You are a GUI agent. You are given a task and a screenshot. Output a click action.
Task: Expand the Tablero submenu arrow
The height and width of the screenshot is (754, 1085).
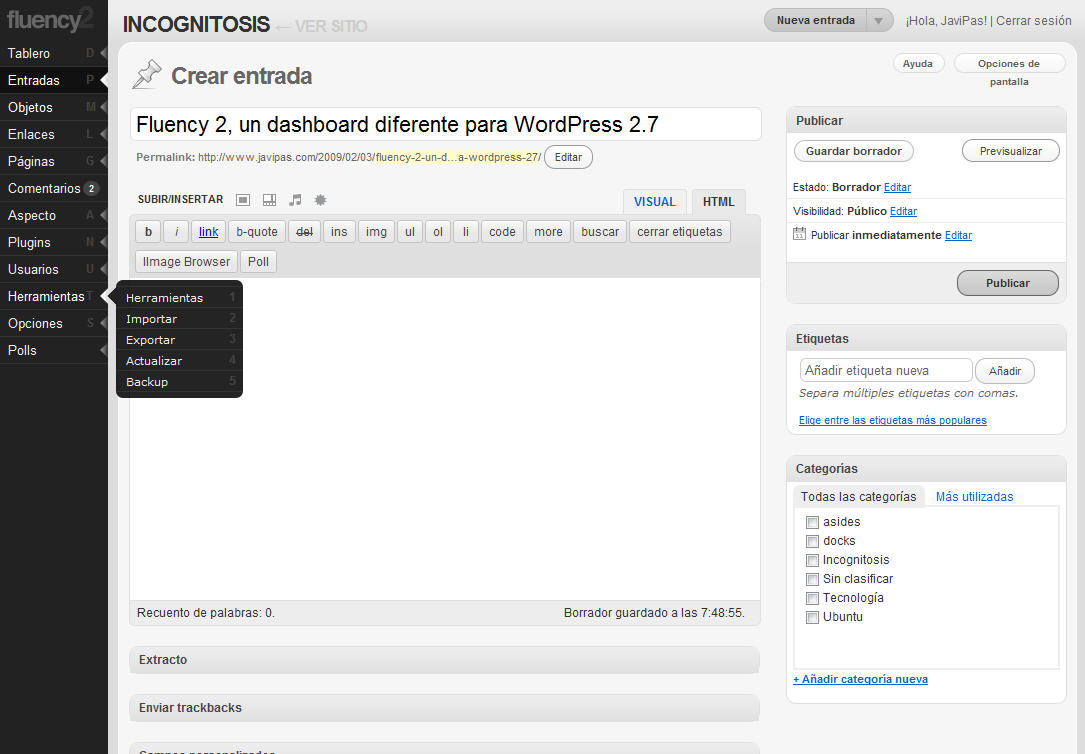pos(103,53)
